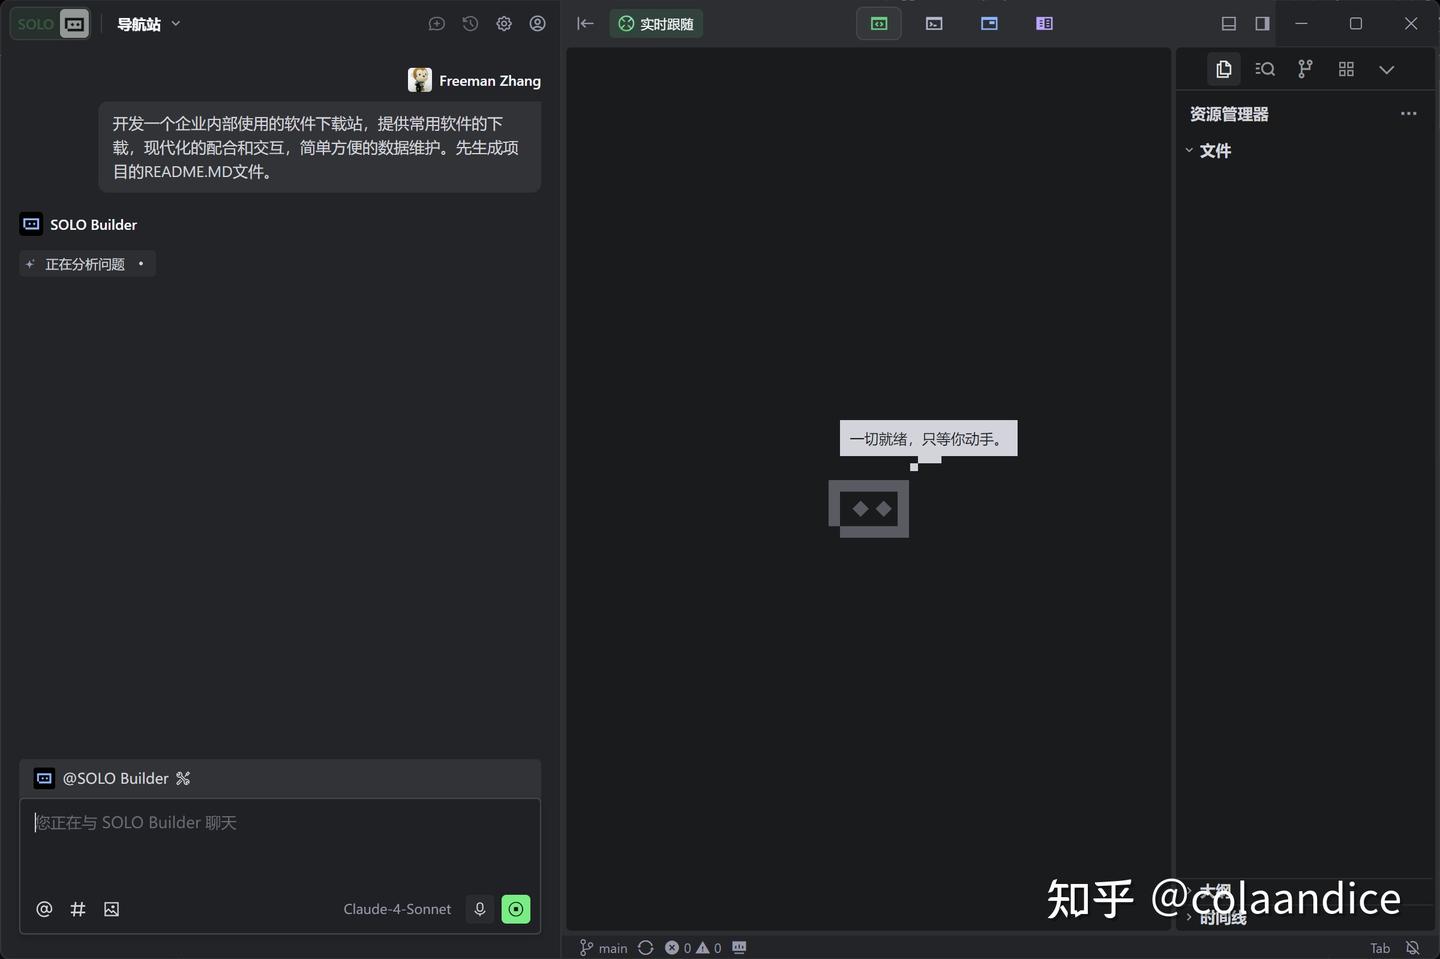Toggle the secondary sidebar layout icon
Viewport: 1440px width, 959px height.
(1261, 23)
